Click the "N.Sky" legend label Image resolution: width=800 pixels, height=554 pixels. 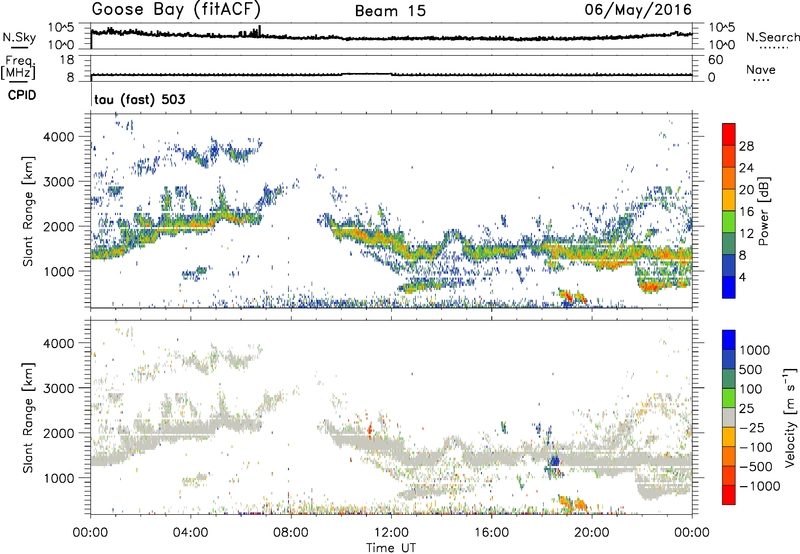pyautogui.click(x=19, y=37)
